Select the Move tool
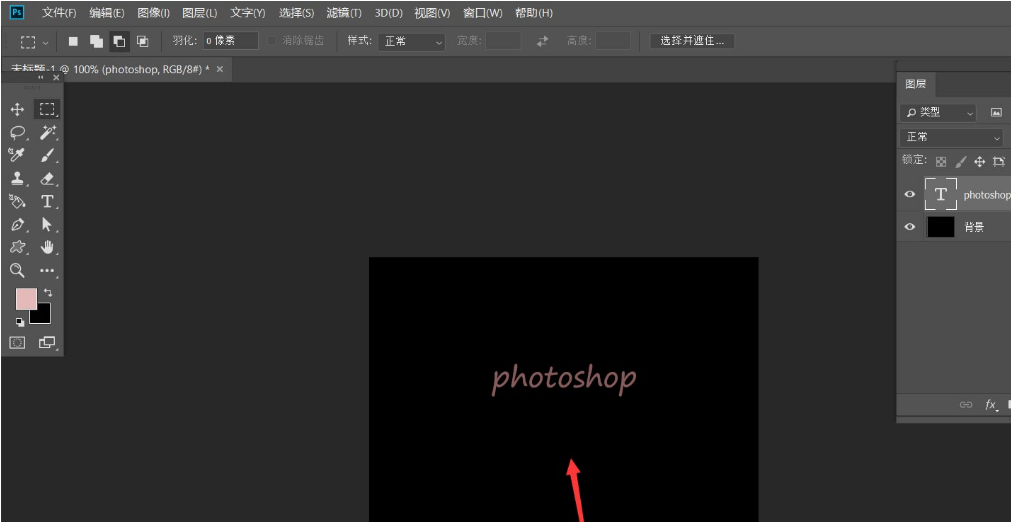The height and width of the screenshot is (522, 1011). 17,110
